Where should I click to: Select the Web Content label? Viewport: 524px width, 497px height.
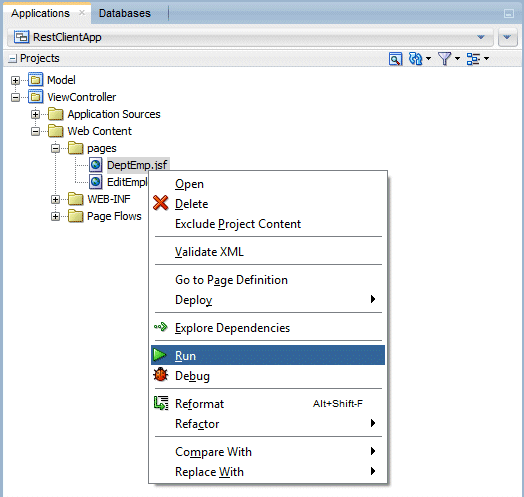pyautogui.click(x=100, y=131)
